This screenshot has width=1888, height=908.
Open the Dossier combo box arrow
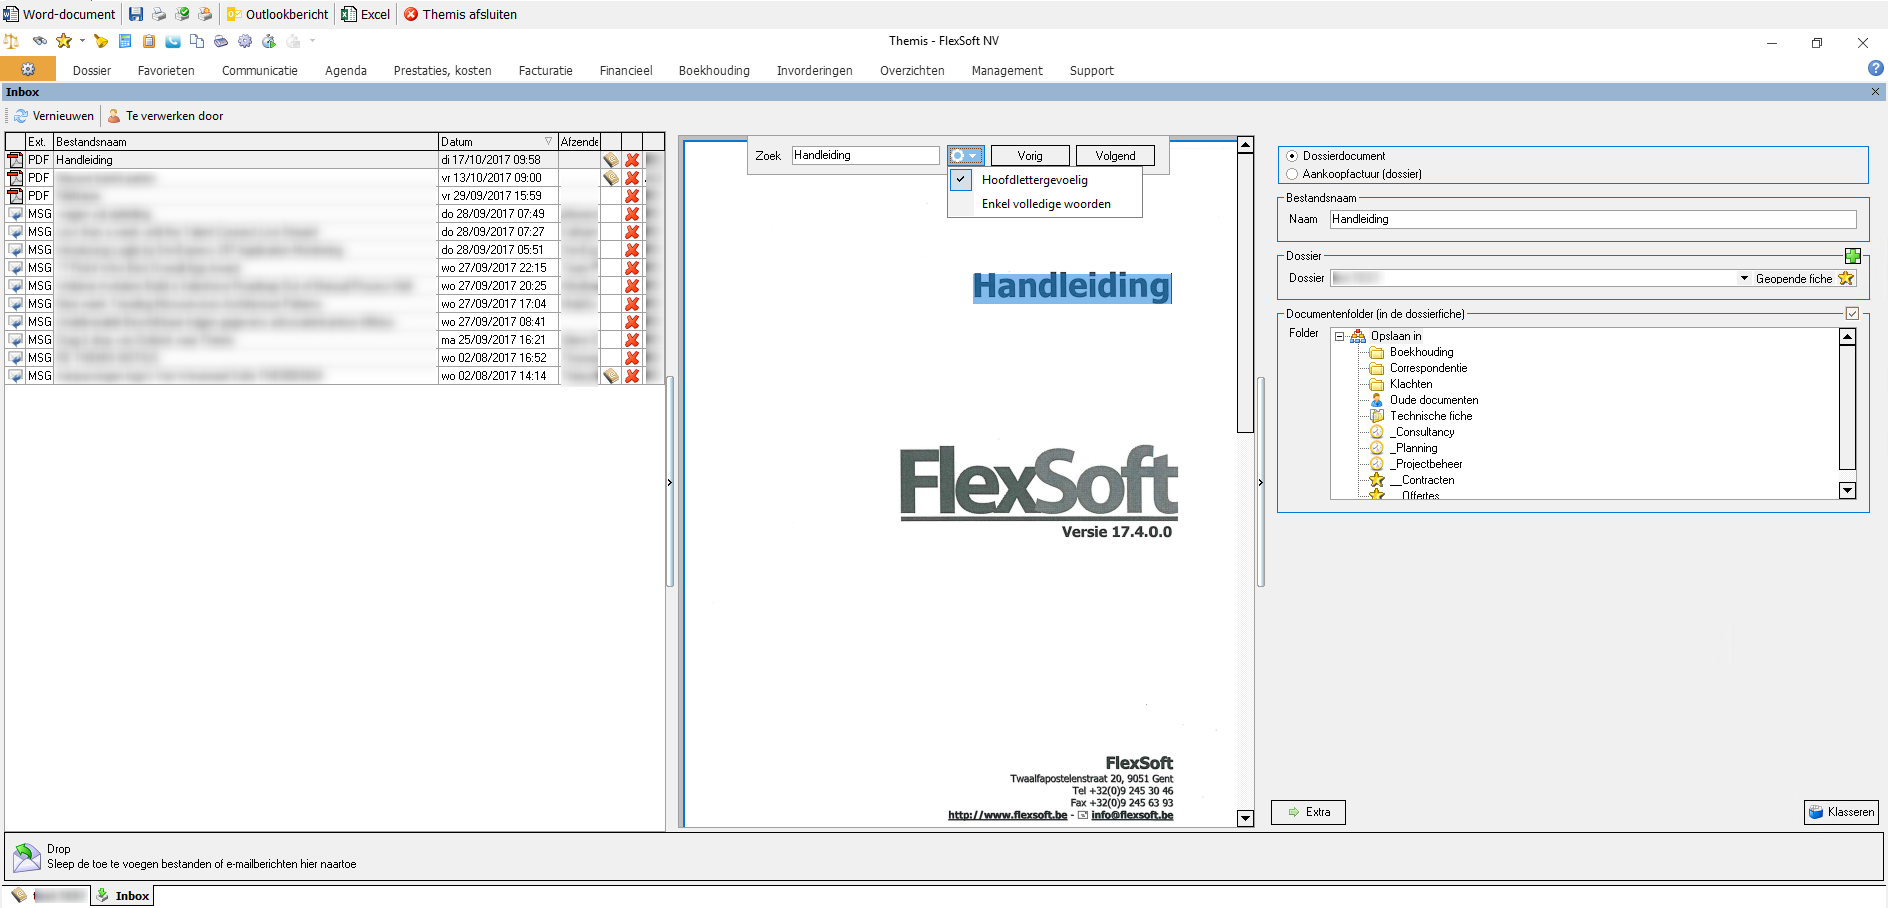pyautogui.click(x=1744, y=278)
